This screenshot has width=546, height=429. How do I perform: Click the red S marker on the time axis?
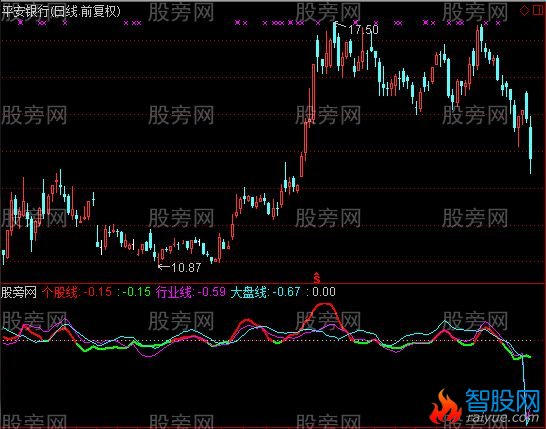[317, 278]
